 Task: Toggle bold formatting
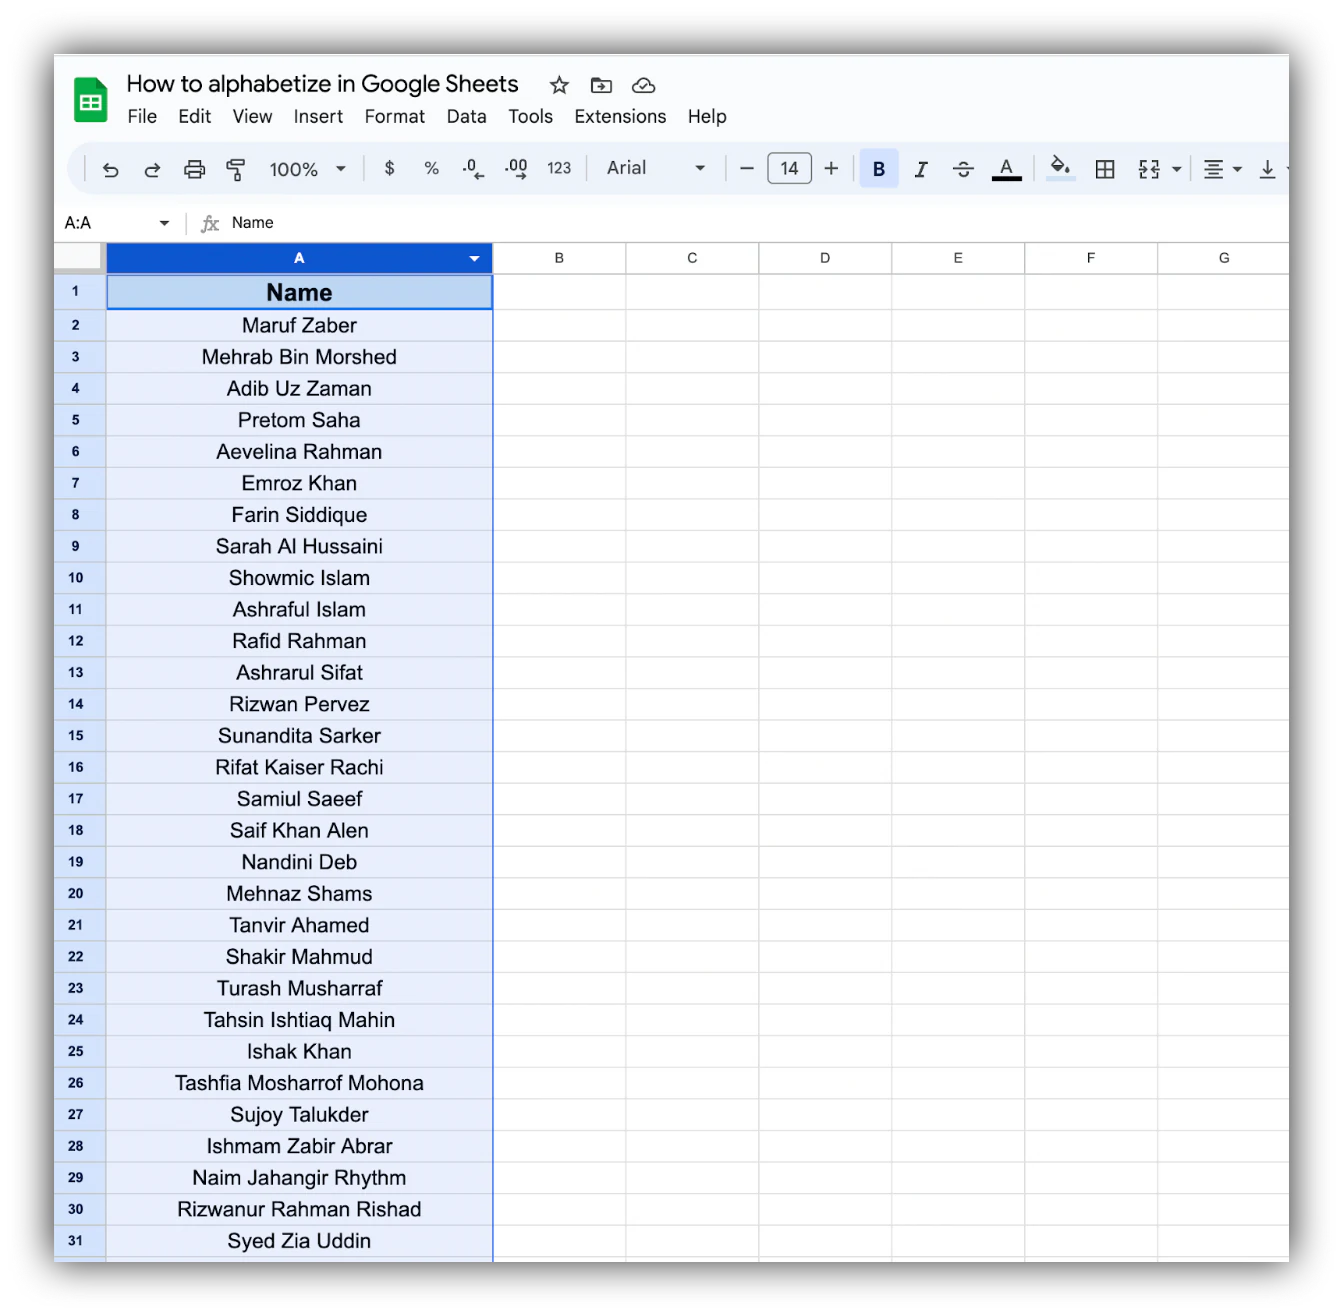879,169
